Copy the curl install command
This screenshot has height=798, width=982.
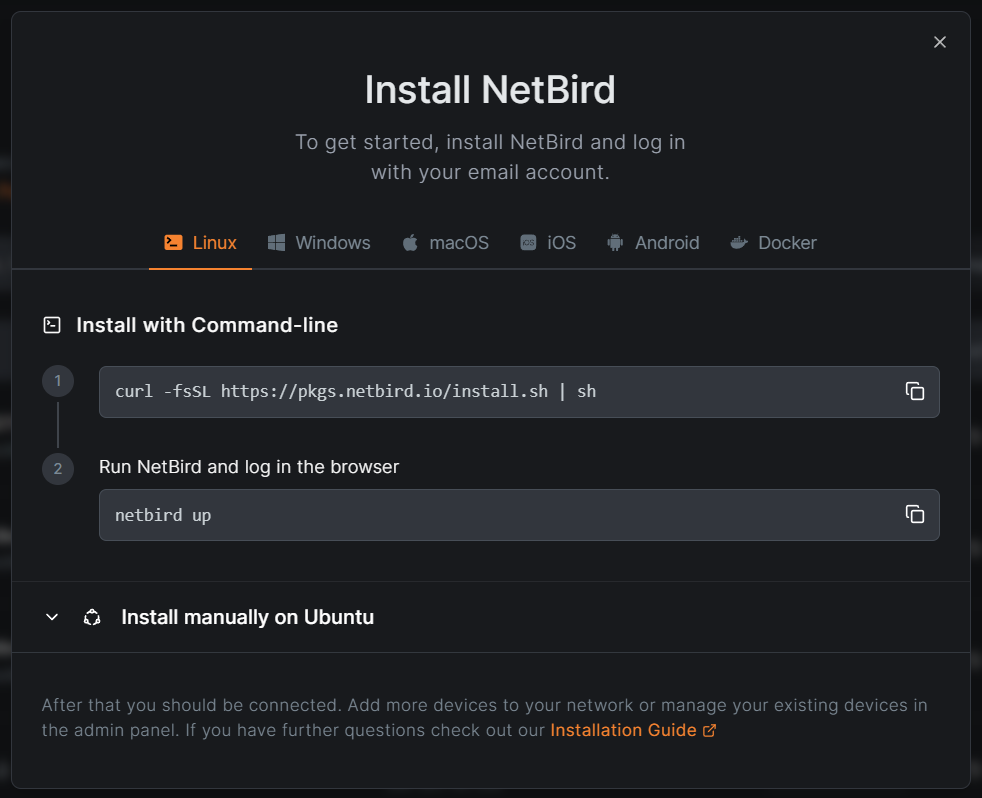click(x=914, y=391)
